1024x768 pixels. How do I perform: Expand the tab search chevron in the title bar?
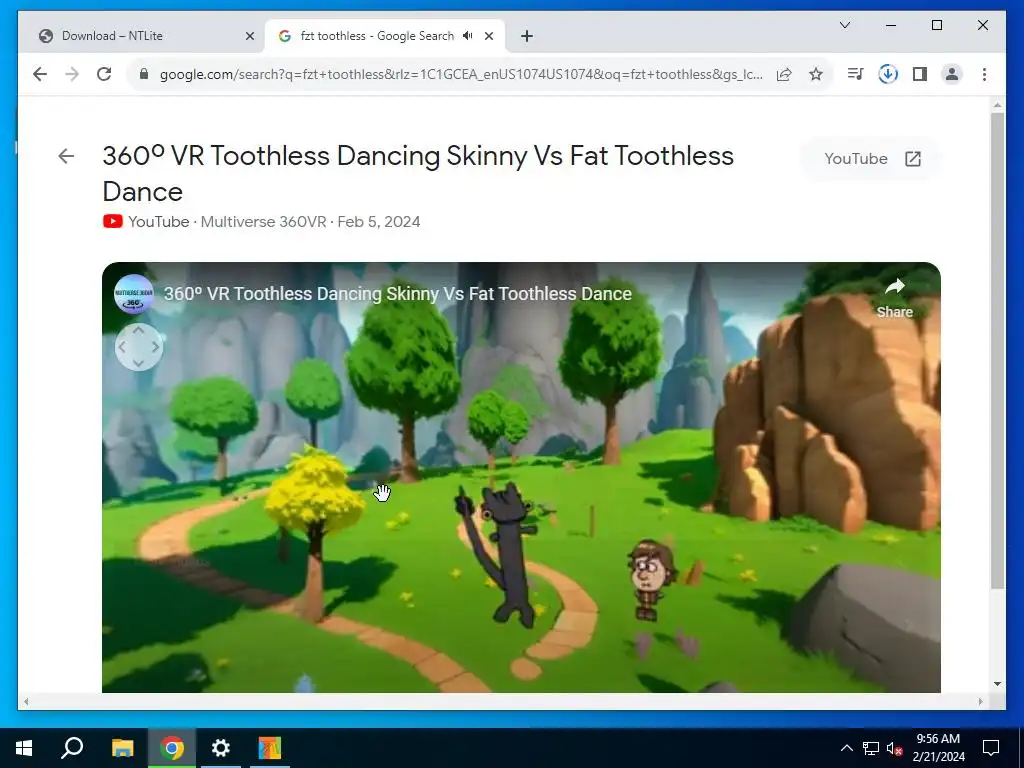844,25
